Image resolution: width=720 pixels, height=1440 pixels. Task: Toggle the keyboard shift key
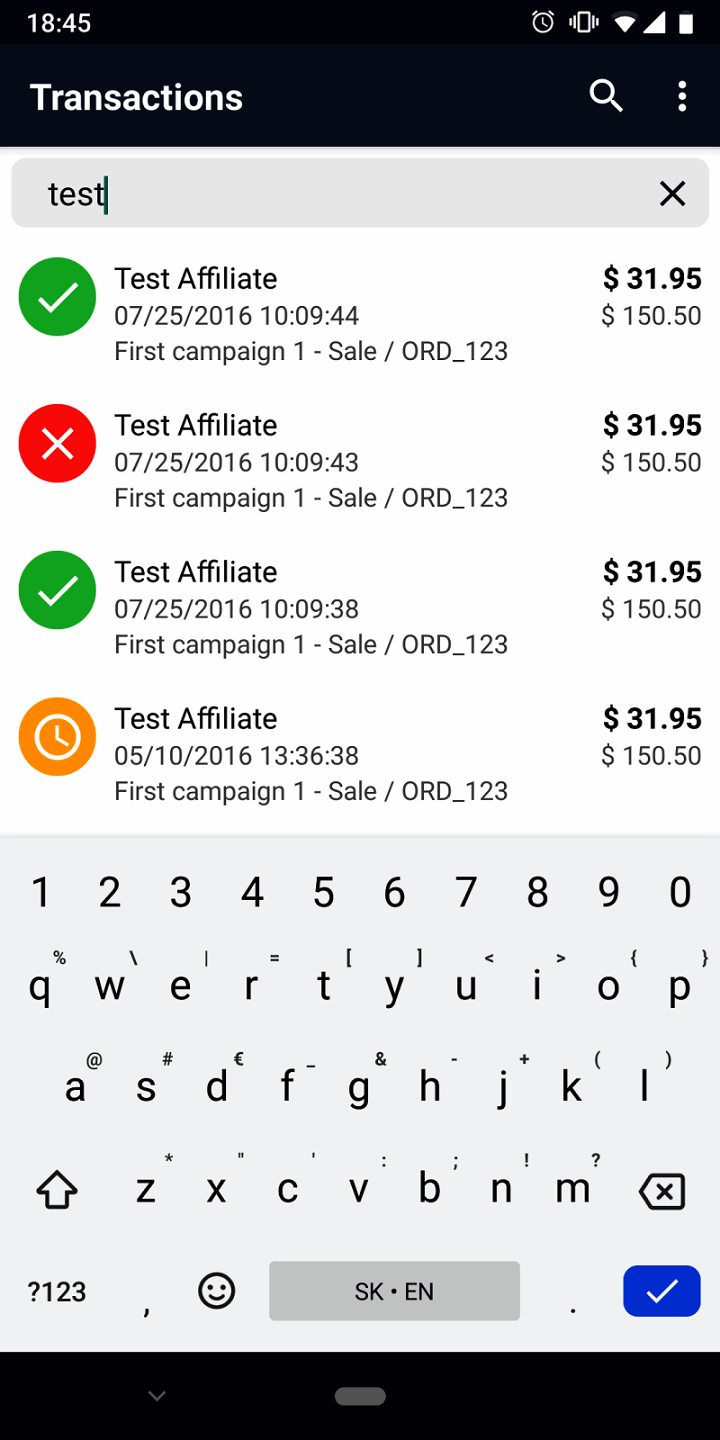point(57,1190)
